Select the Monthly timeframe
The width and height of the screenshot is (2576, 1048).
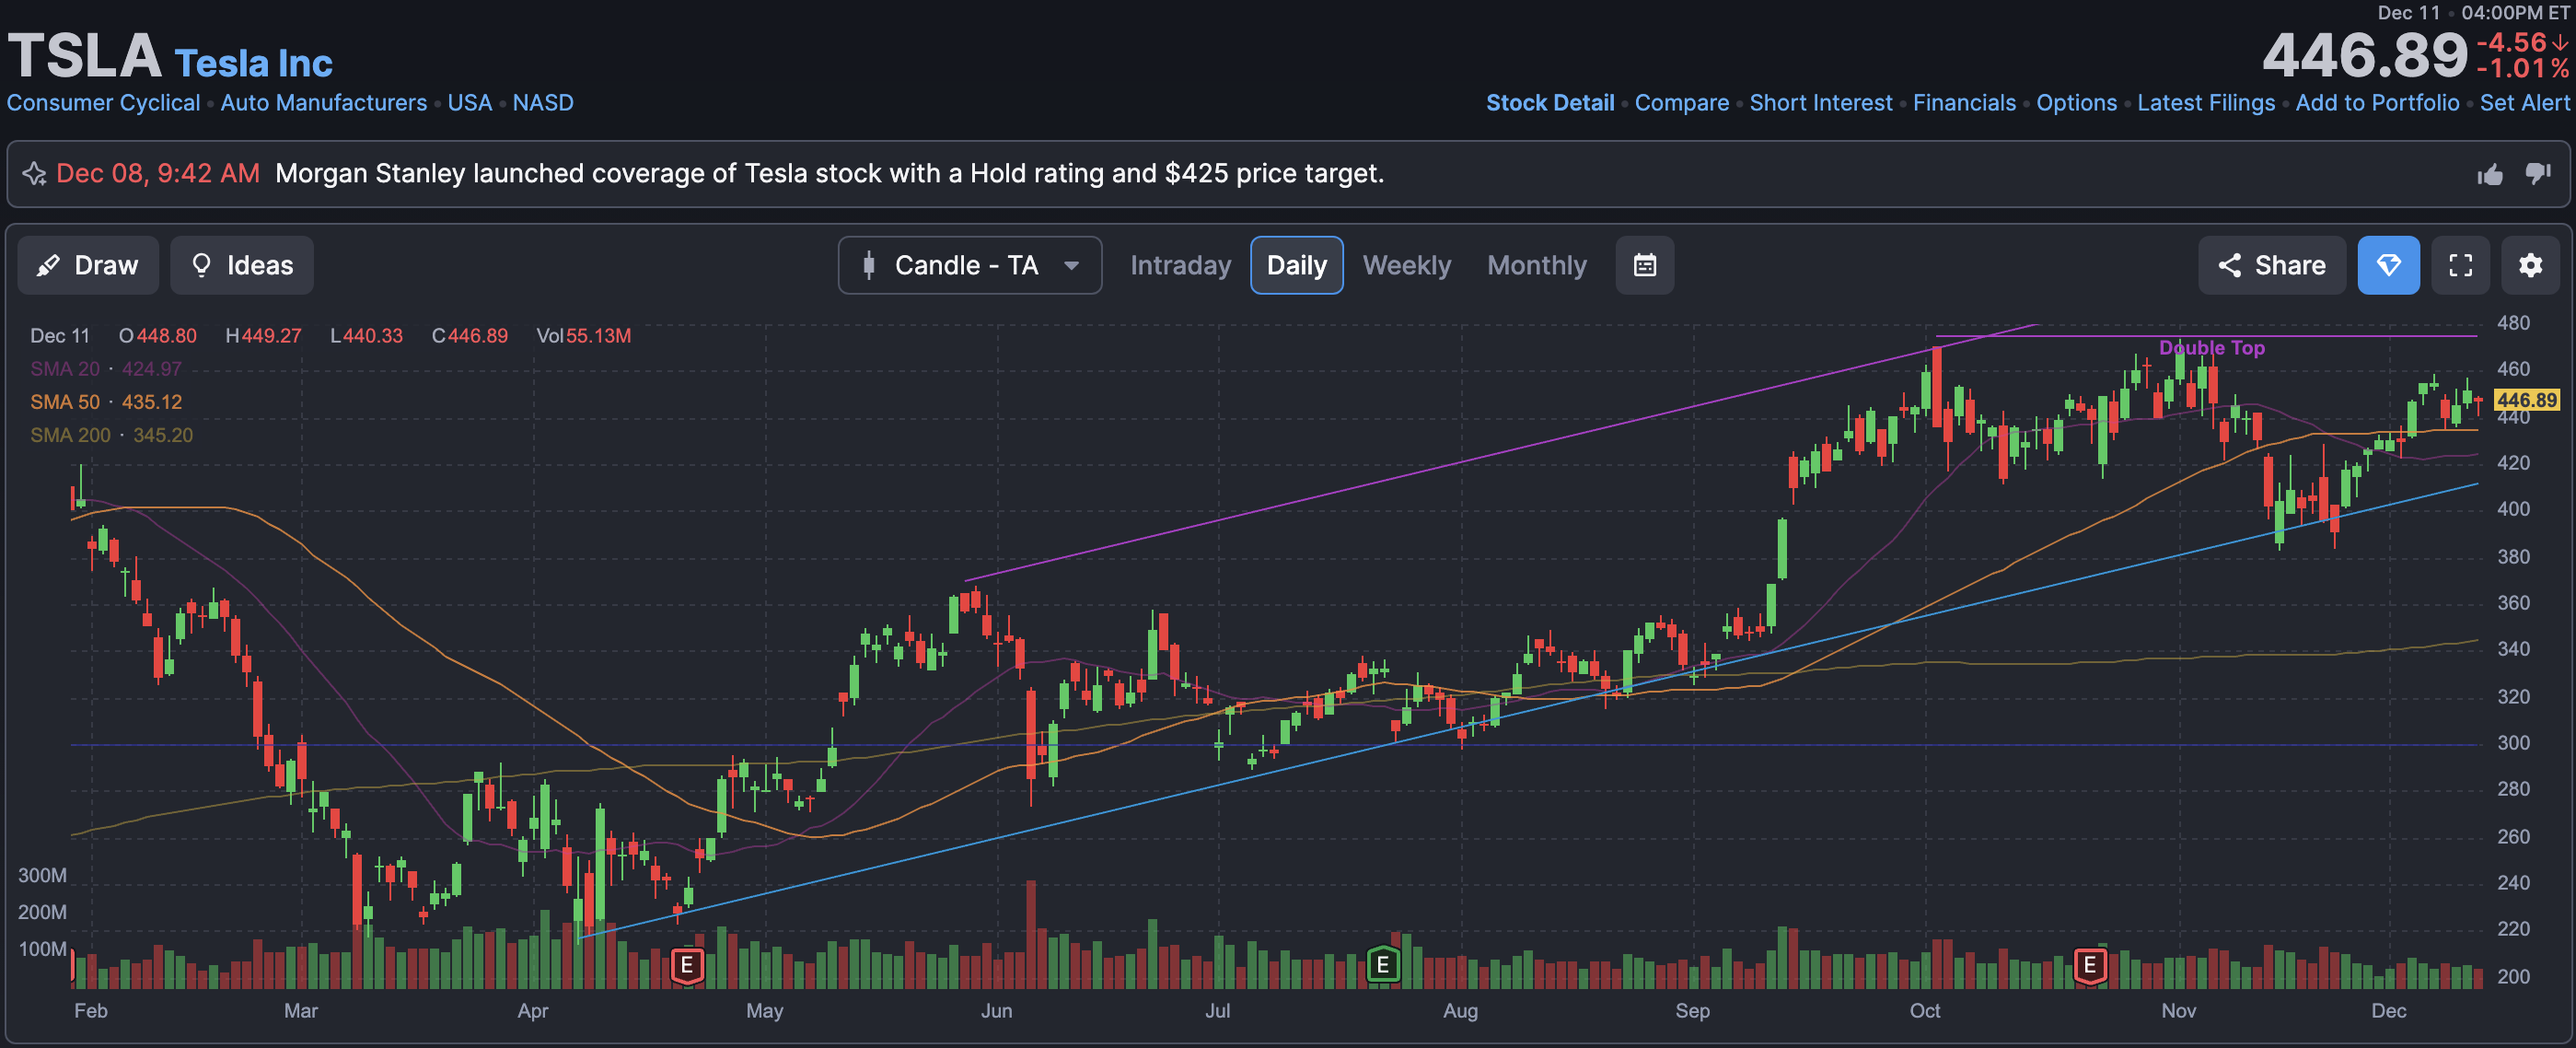pyautogui.click(x=1536, y=265)
